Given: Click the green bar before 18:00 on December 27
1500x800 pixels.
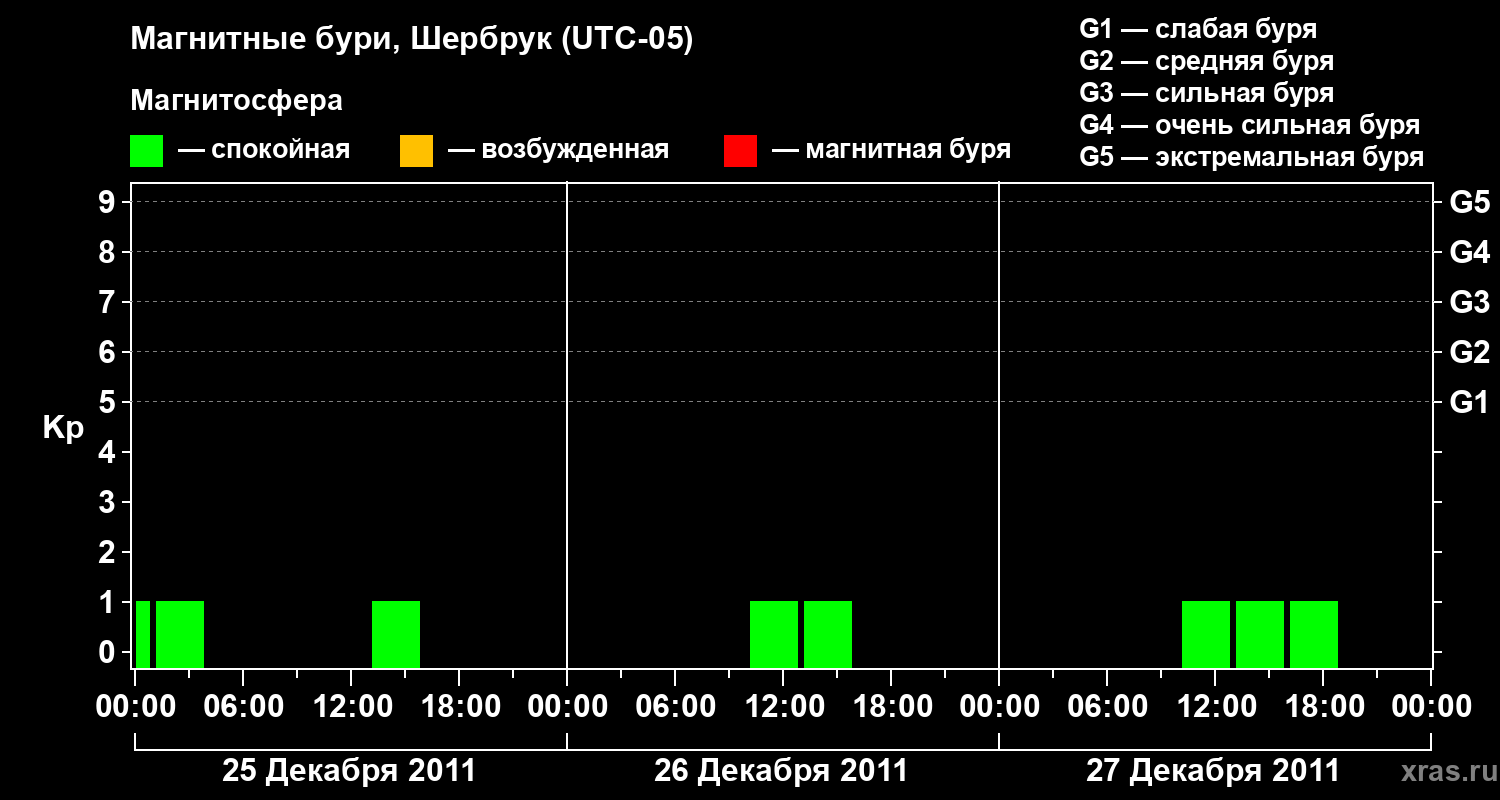Looking at the screenshot, I should pos(1314,634).
